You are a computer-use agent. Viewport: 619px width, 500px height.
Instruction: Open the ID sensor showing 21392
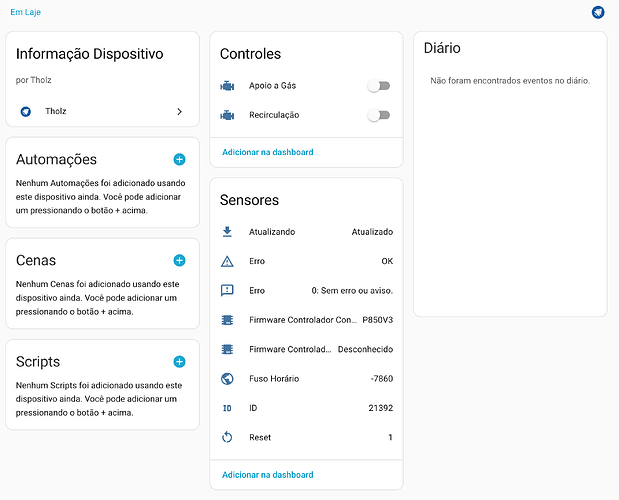pyautogui.click(x=306, y=408)
